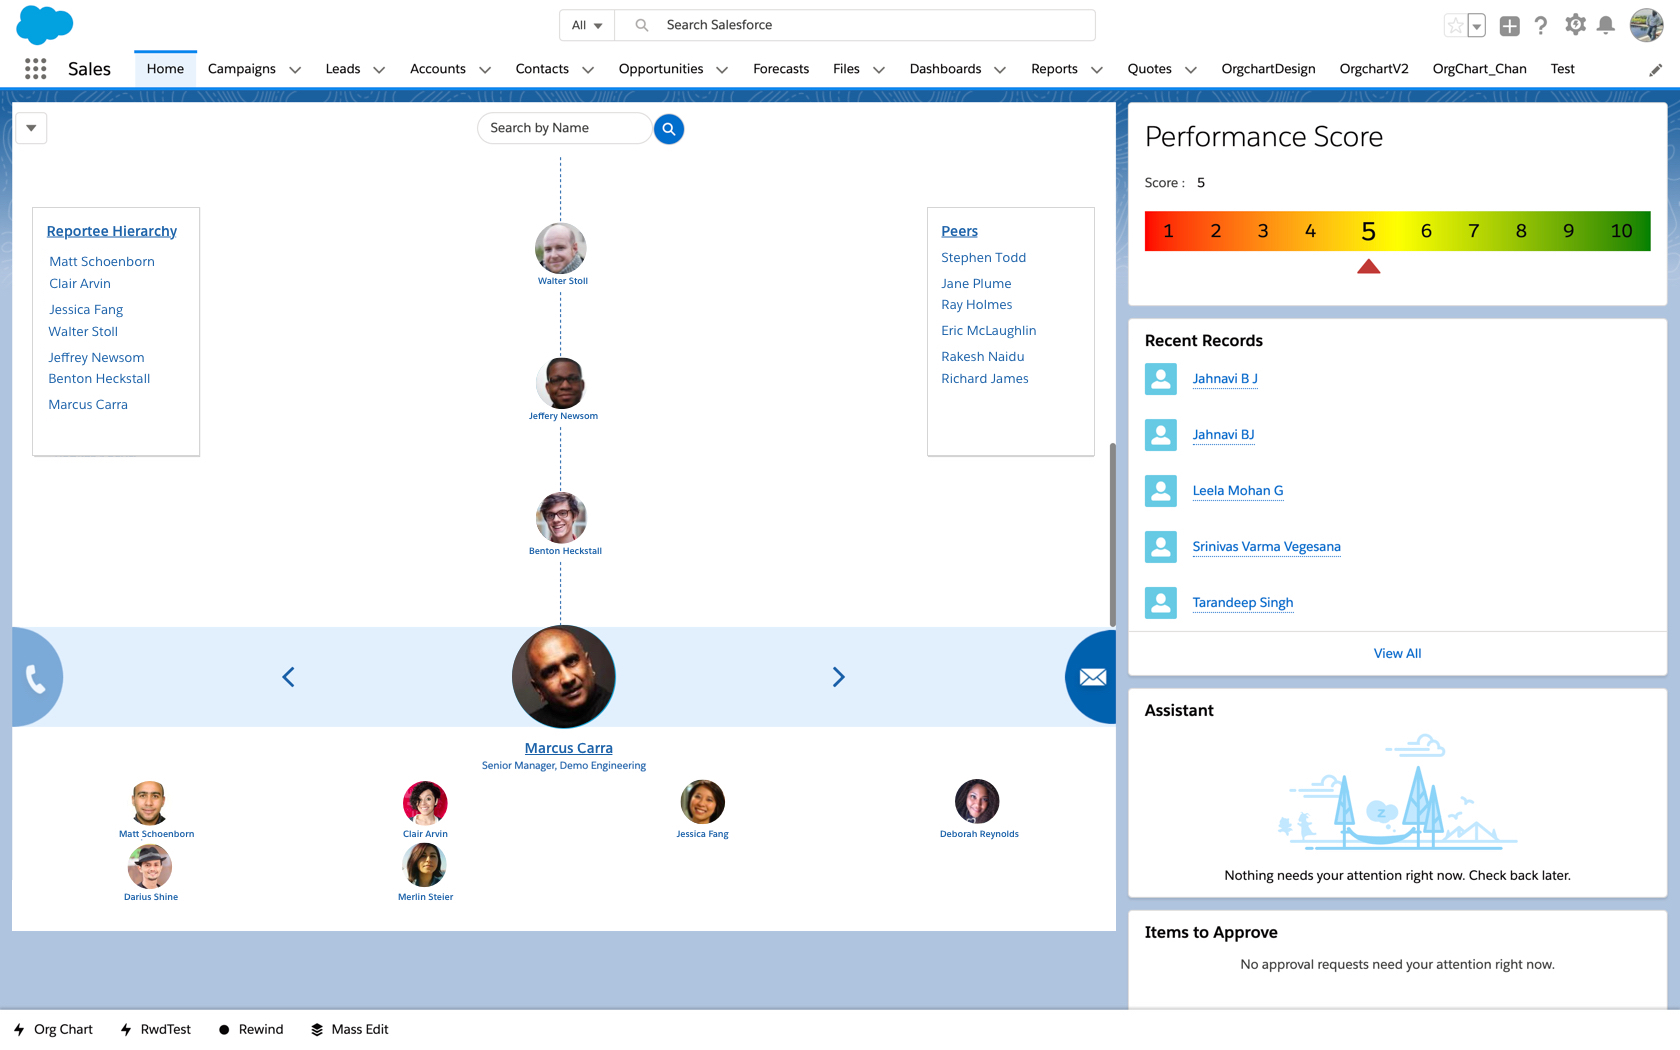The width and height of the screenshot is (1680, 1050).
Task: Click the edit navigation pencil icon
Action: click(x=1656, y=70)
